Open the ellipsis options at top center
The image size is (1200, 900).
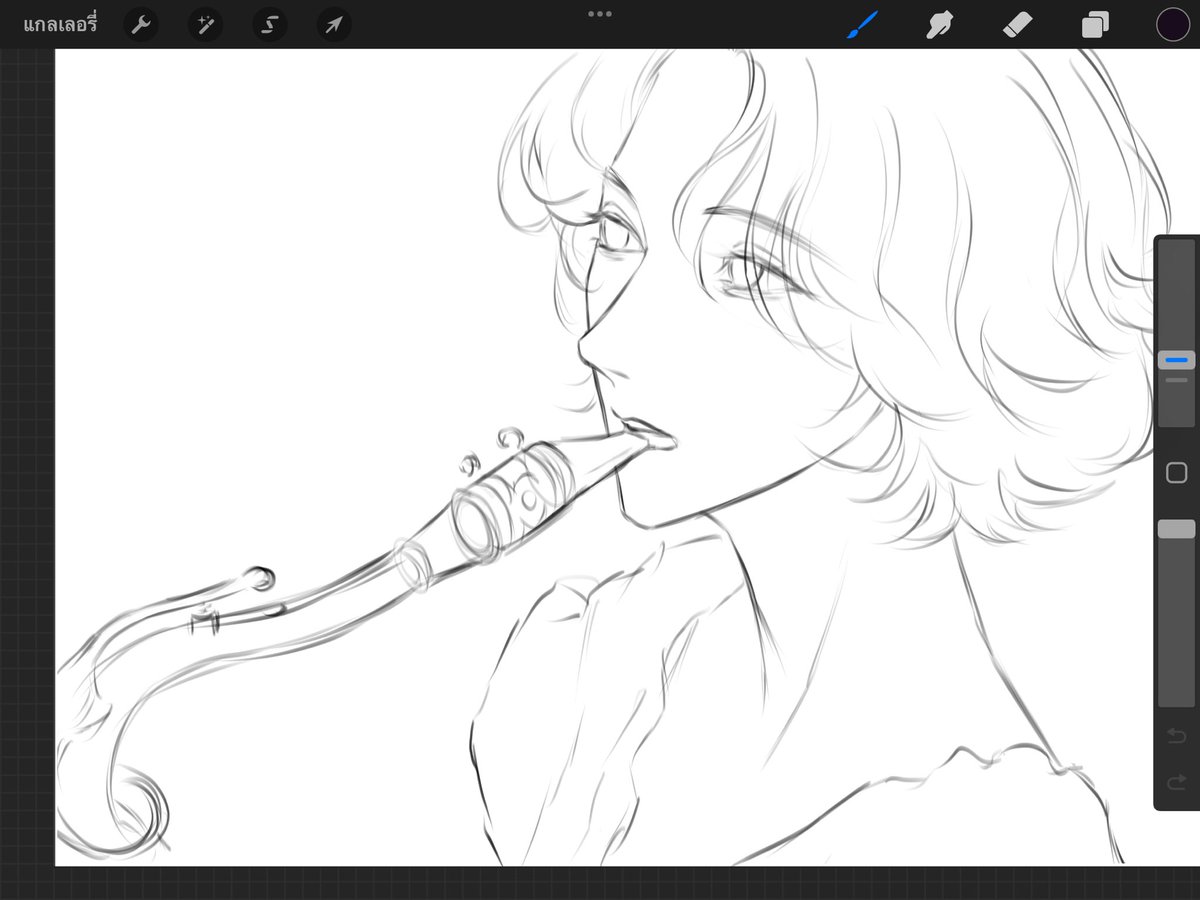pos(599,14)
